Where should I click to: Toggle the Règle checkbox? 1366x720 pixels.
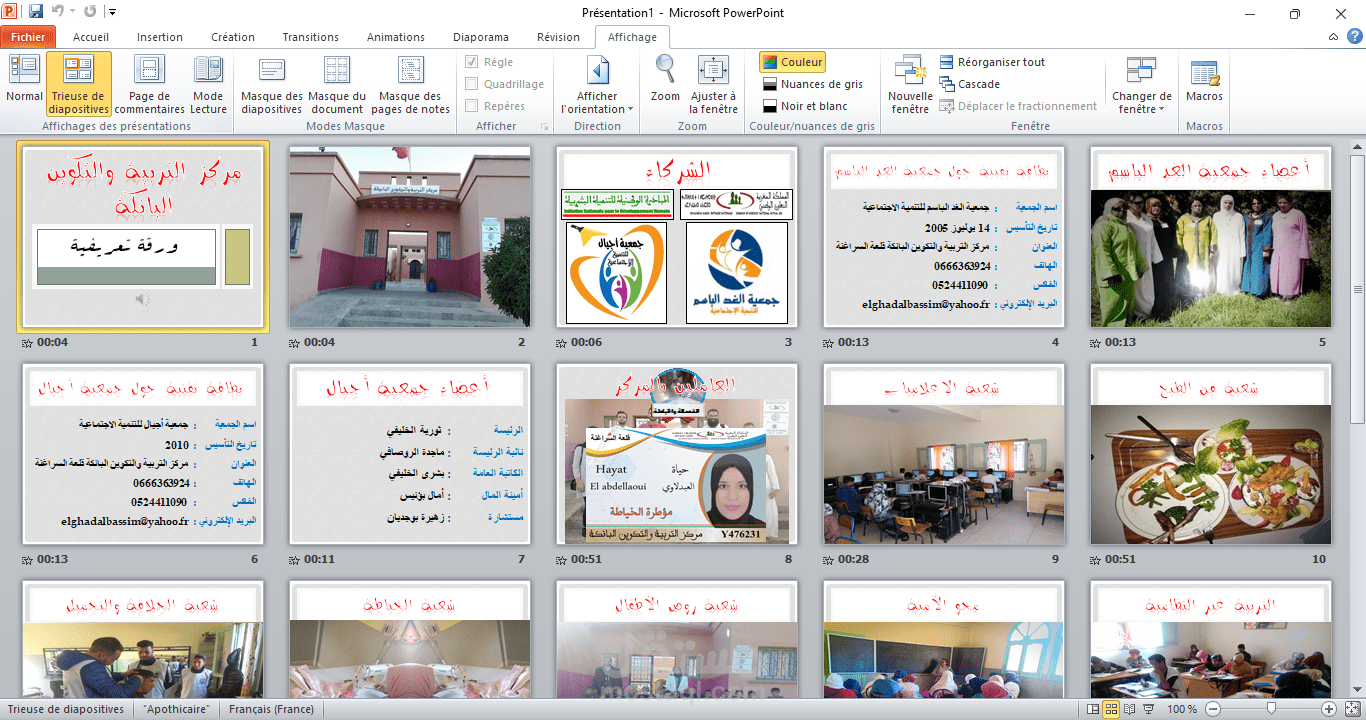pos(472,62)
